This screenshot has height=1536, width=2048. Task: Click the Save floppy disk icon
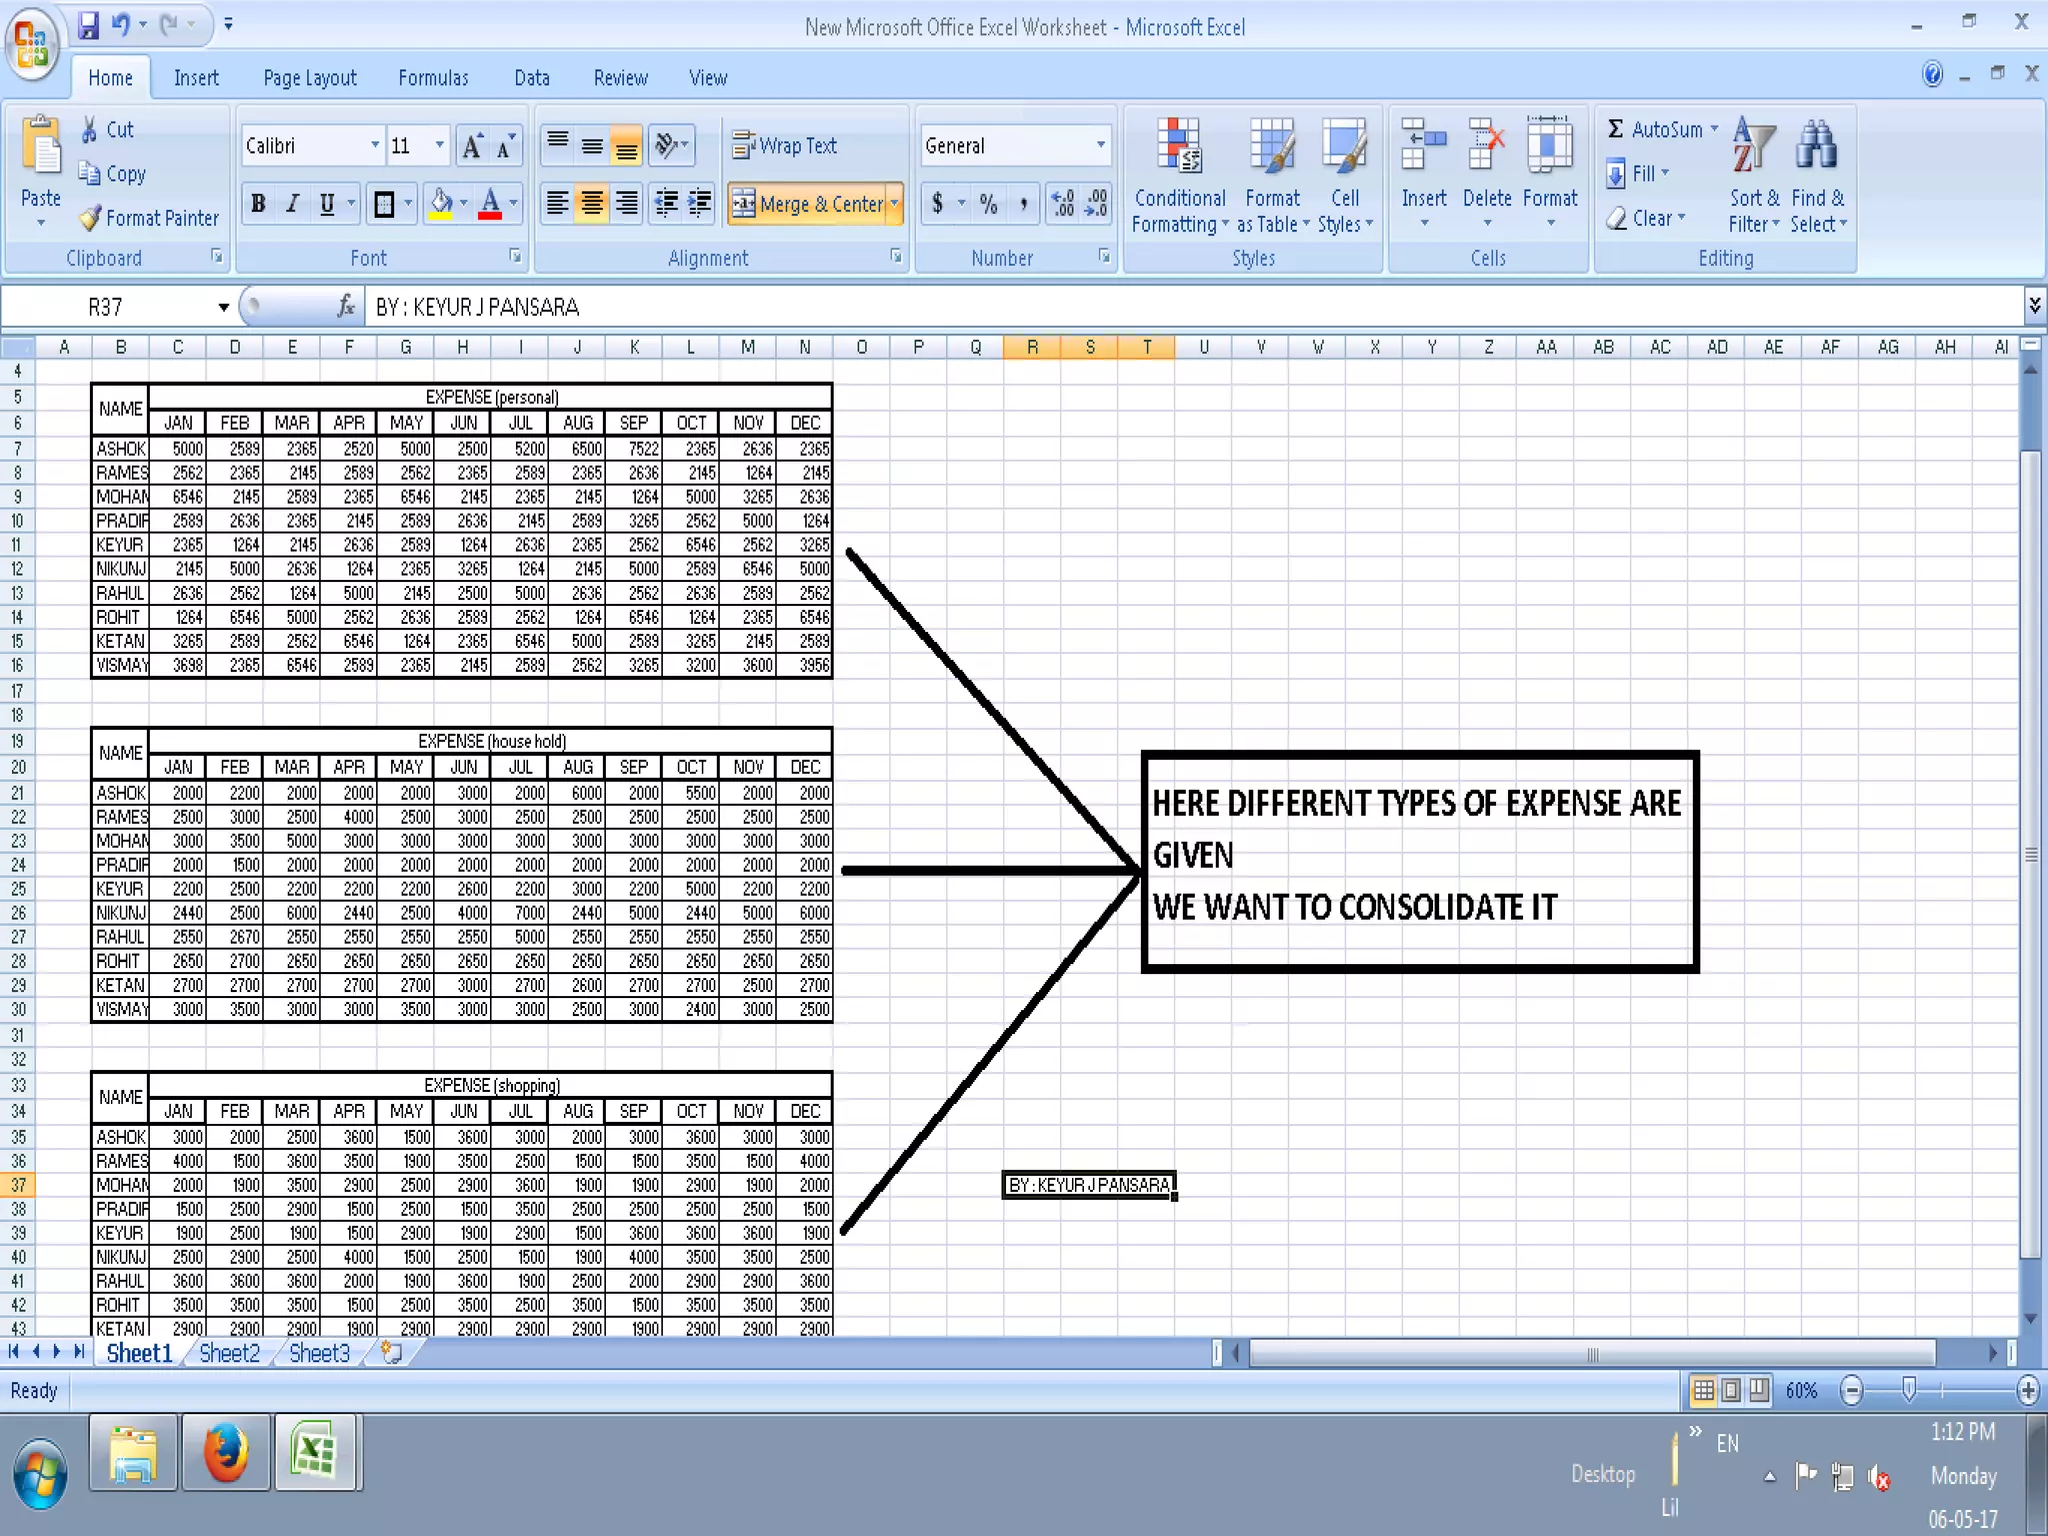(x=88, y=24)
